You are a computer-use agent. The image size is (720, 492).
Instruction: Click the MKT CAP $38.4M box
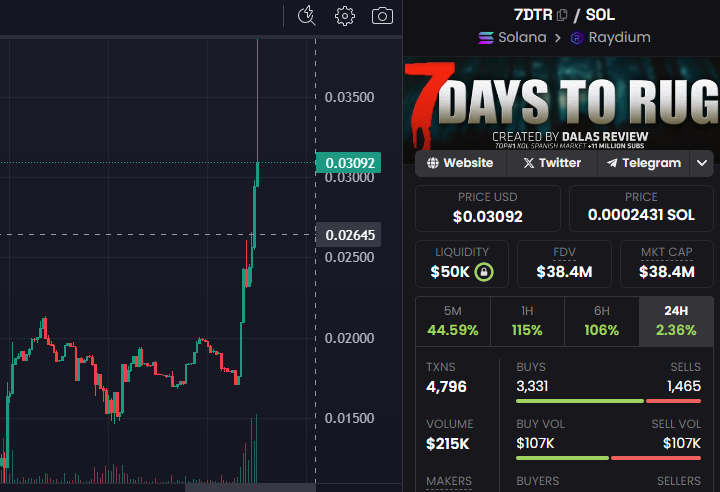coord(667,264)
